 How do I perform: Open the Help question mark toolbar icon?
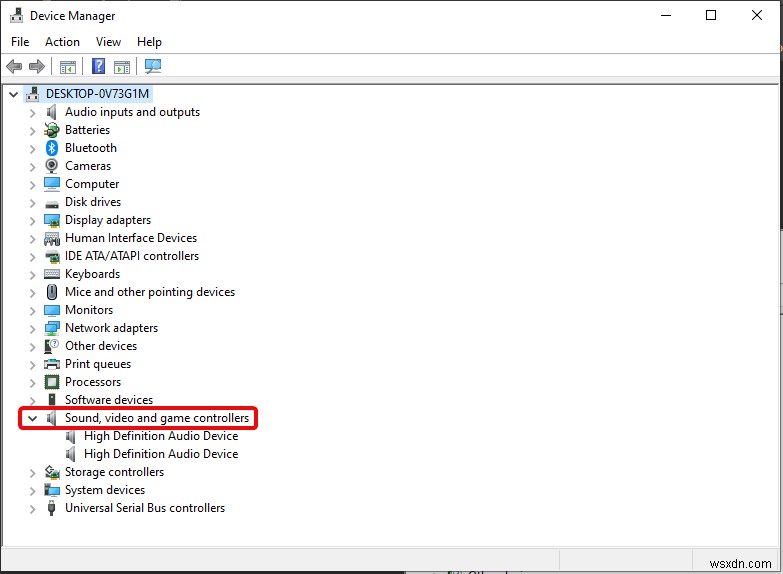click(x=98, y=66)
